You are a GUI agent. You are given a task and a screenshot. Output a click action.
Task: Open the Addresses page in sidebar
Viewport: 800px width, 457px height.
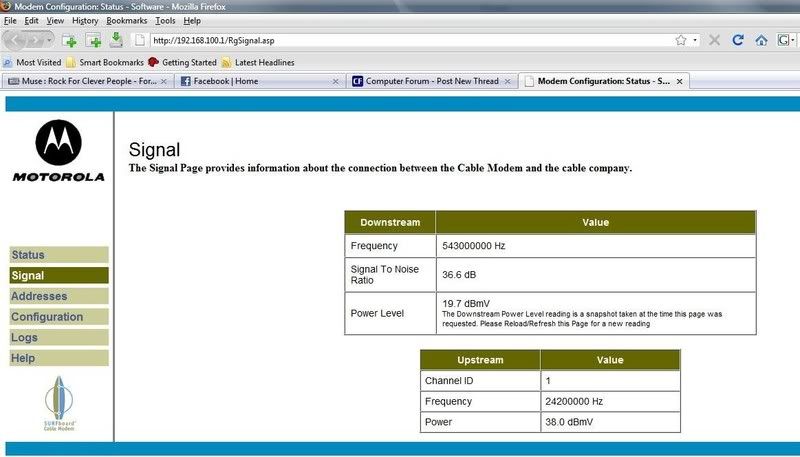click(x=58, y=296)
